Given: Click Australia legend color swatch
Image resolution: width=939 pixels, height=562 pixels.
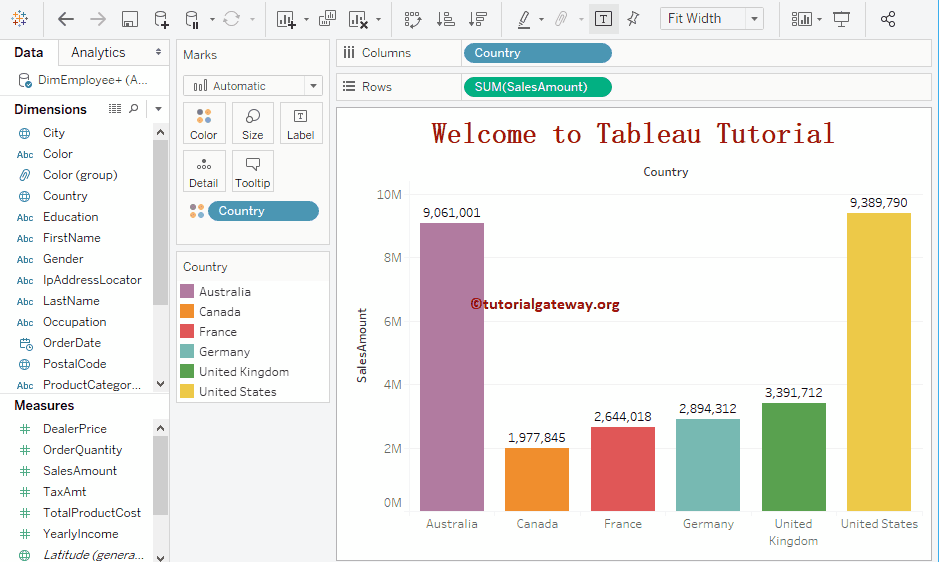Looking at the screenshot, I should (x=187, y=291).
